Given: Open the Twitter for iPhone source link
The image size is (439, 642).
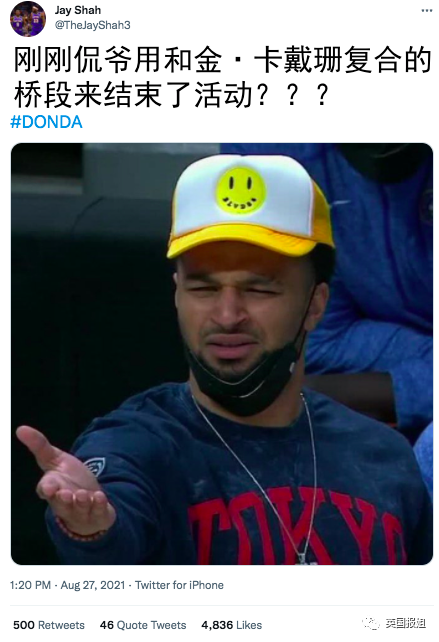Looking at the screenshot, I should [x=179, y=585].
